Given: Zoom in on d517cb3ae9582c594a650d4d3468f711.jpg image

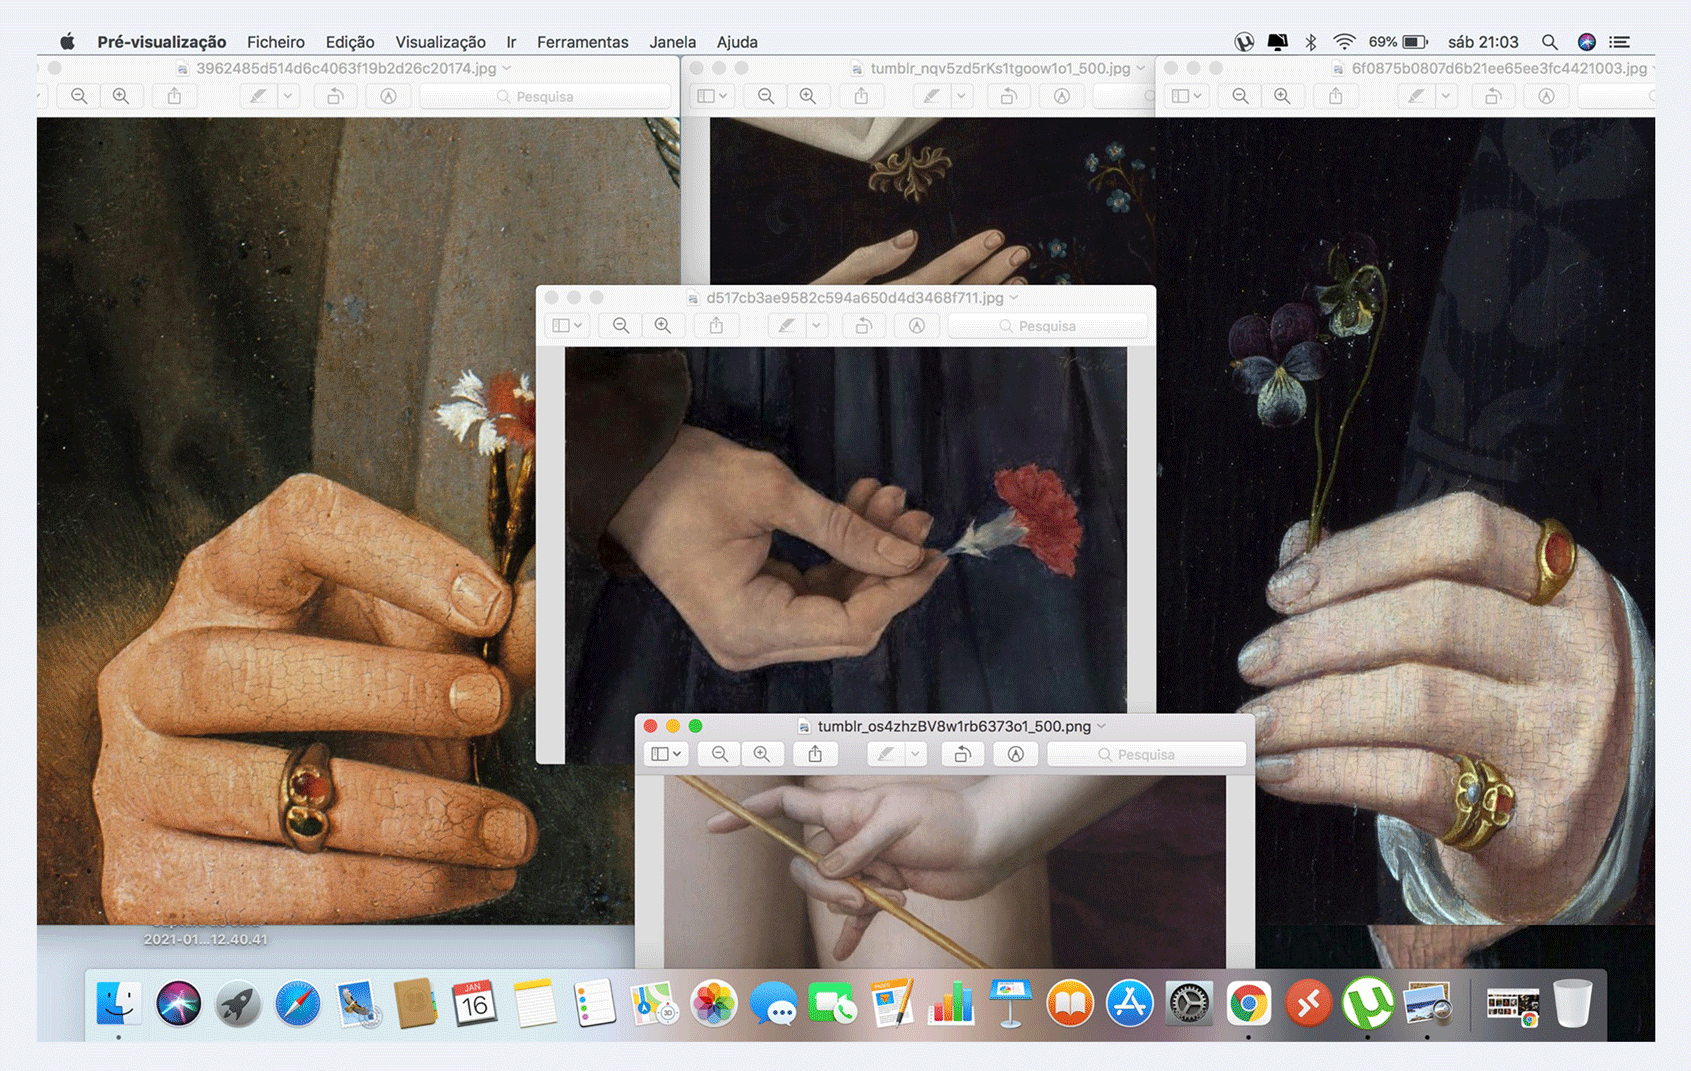Looking at the screenshot, I should [x=663, y=326].
